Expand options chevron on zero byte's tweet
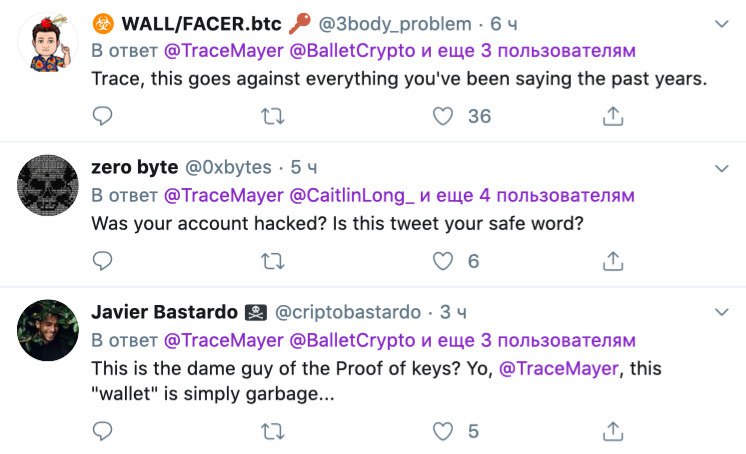746x454 pixels. [x=722, y=168]
